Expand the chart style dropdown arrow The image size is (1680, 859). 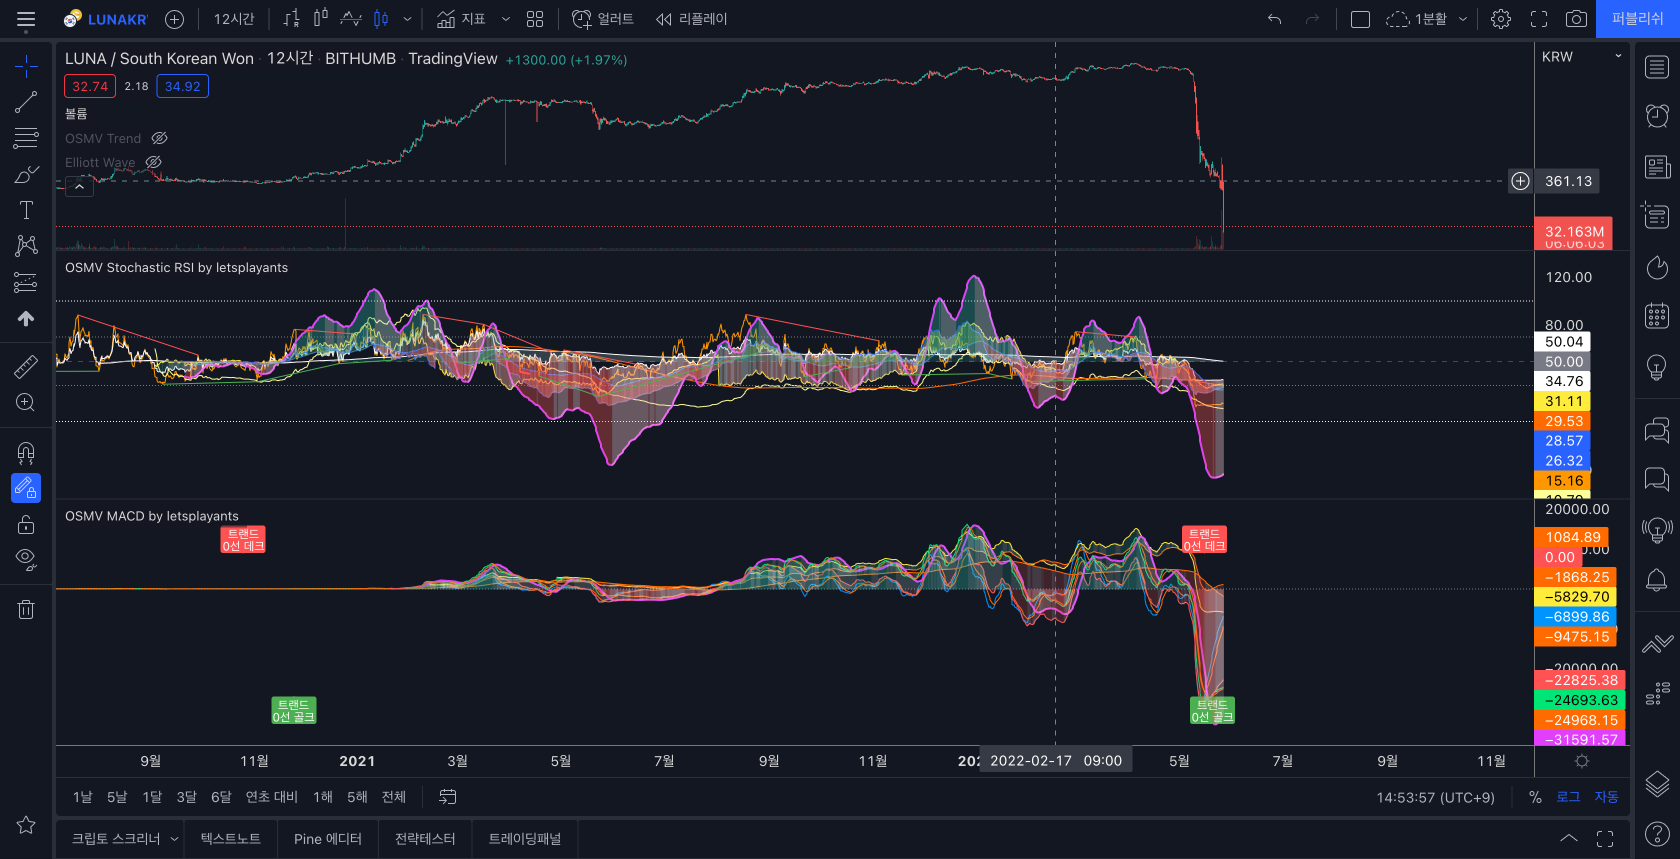point(407,19)
